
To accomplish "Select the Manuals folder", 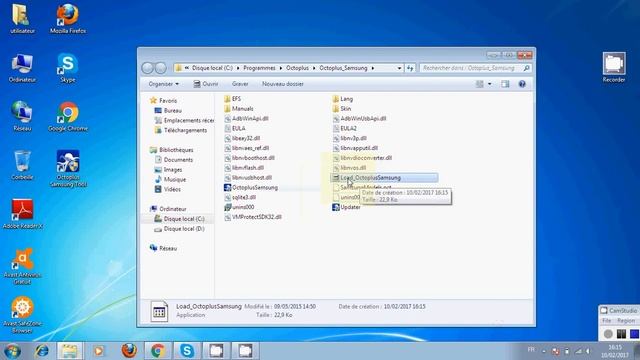I will coord(239,109).
